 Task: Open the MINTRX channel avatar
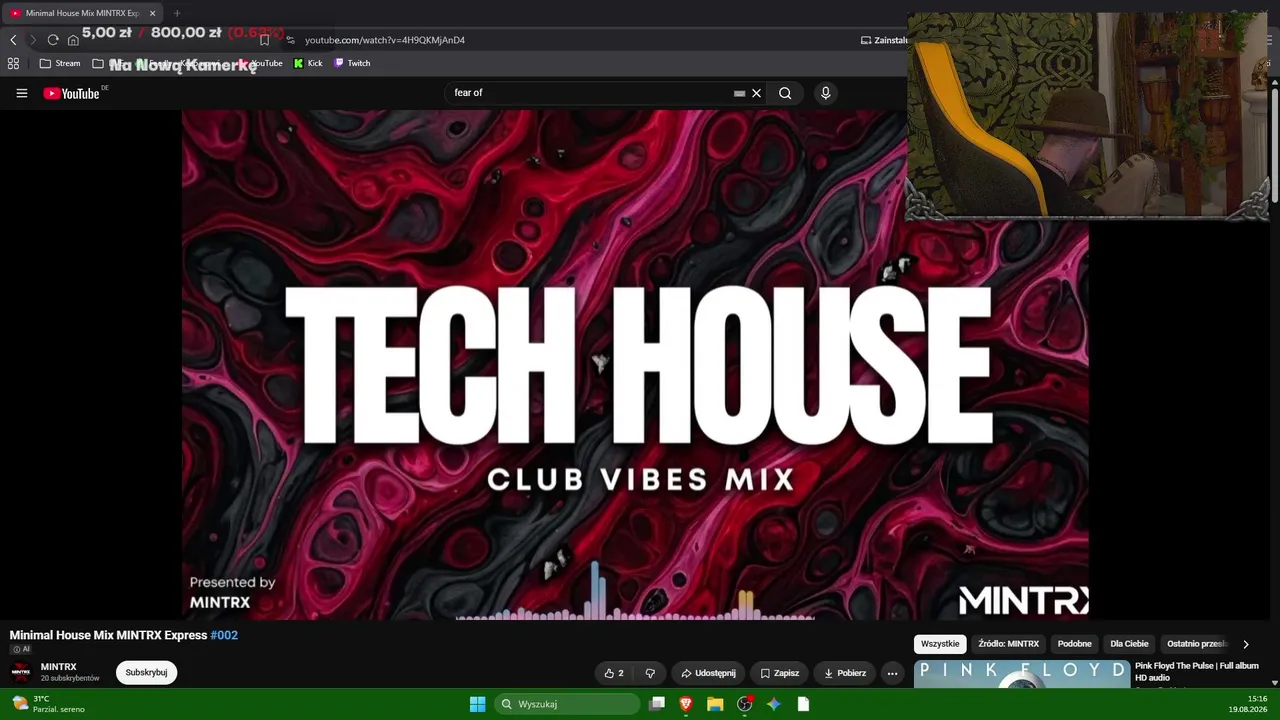tap(21, 672)
